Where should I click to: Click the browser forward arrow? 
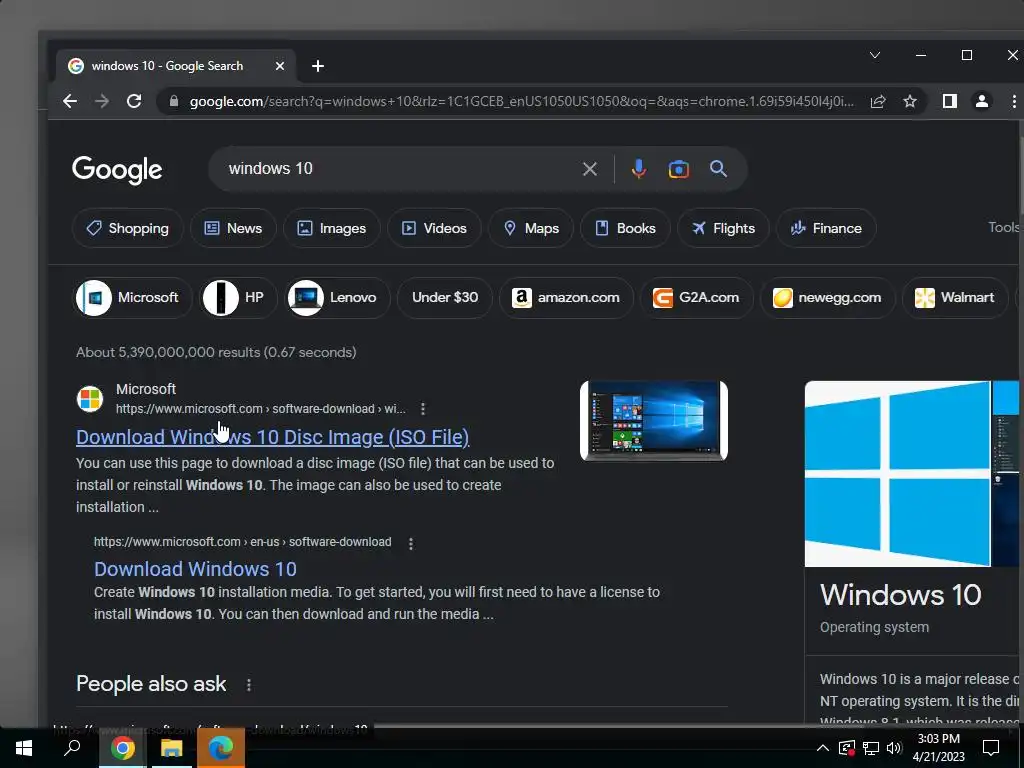pos(102,101)
